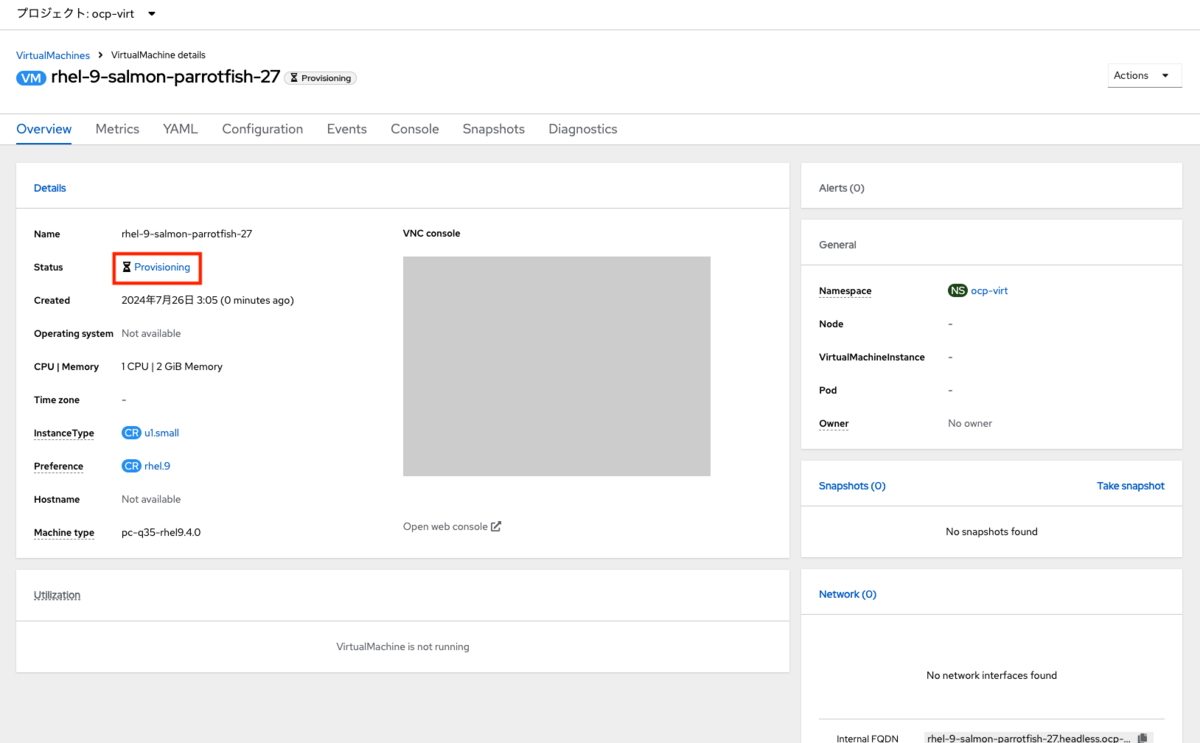
Task: Click the blue VM badge icon in the title
Action: point(31,78)
